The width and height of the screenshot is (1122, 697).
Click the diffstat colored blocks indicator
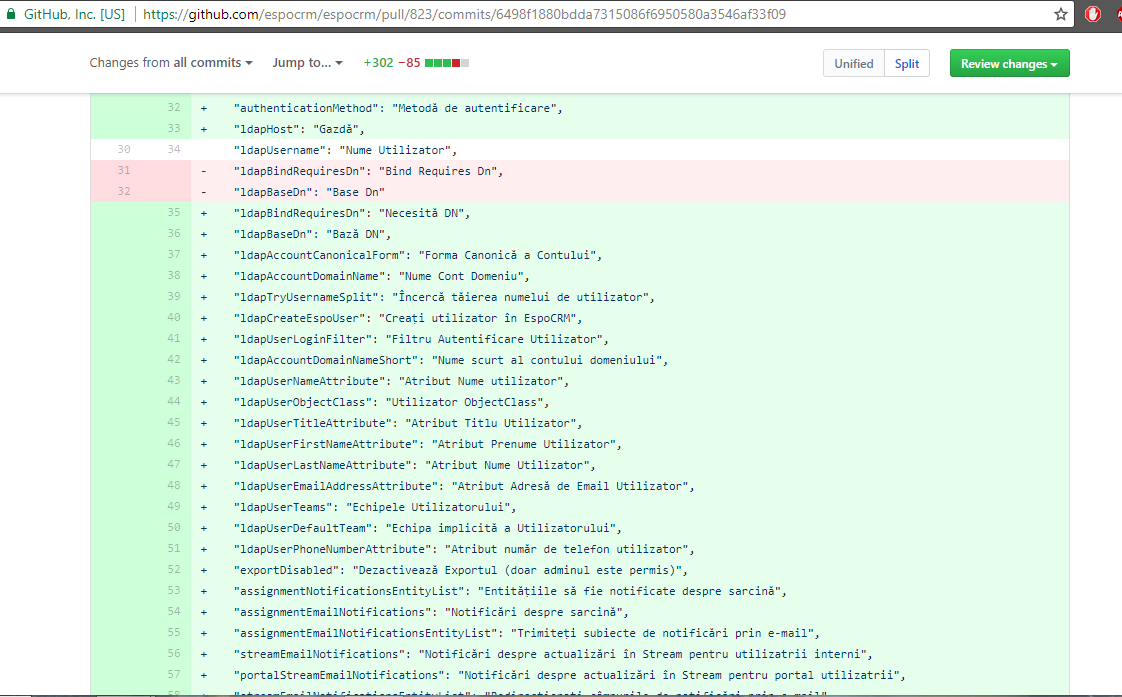tap(447, 63)
